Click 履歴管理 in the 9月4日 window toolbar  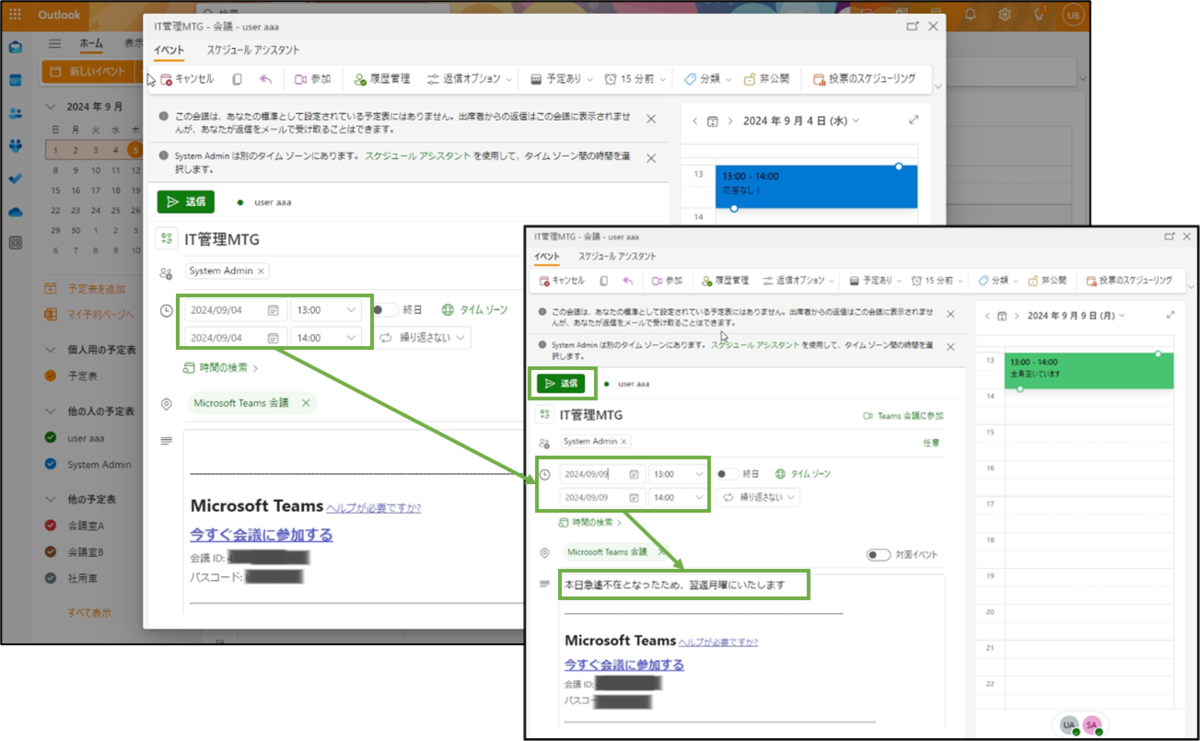(382, 79)
